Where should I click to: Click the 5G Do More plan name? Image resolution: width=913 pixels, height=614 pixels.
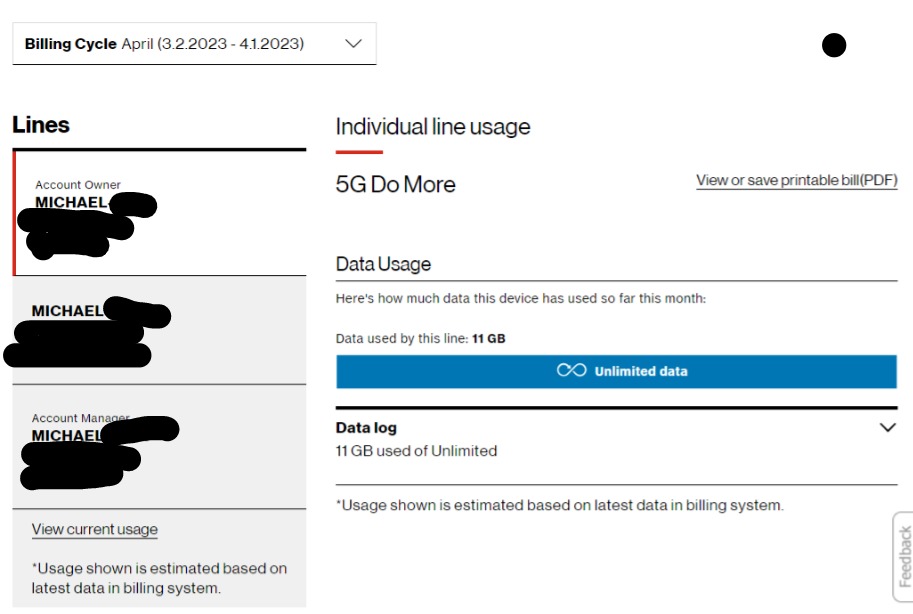click(x=395, y=184)
